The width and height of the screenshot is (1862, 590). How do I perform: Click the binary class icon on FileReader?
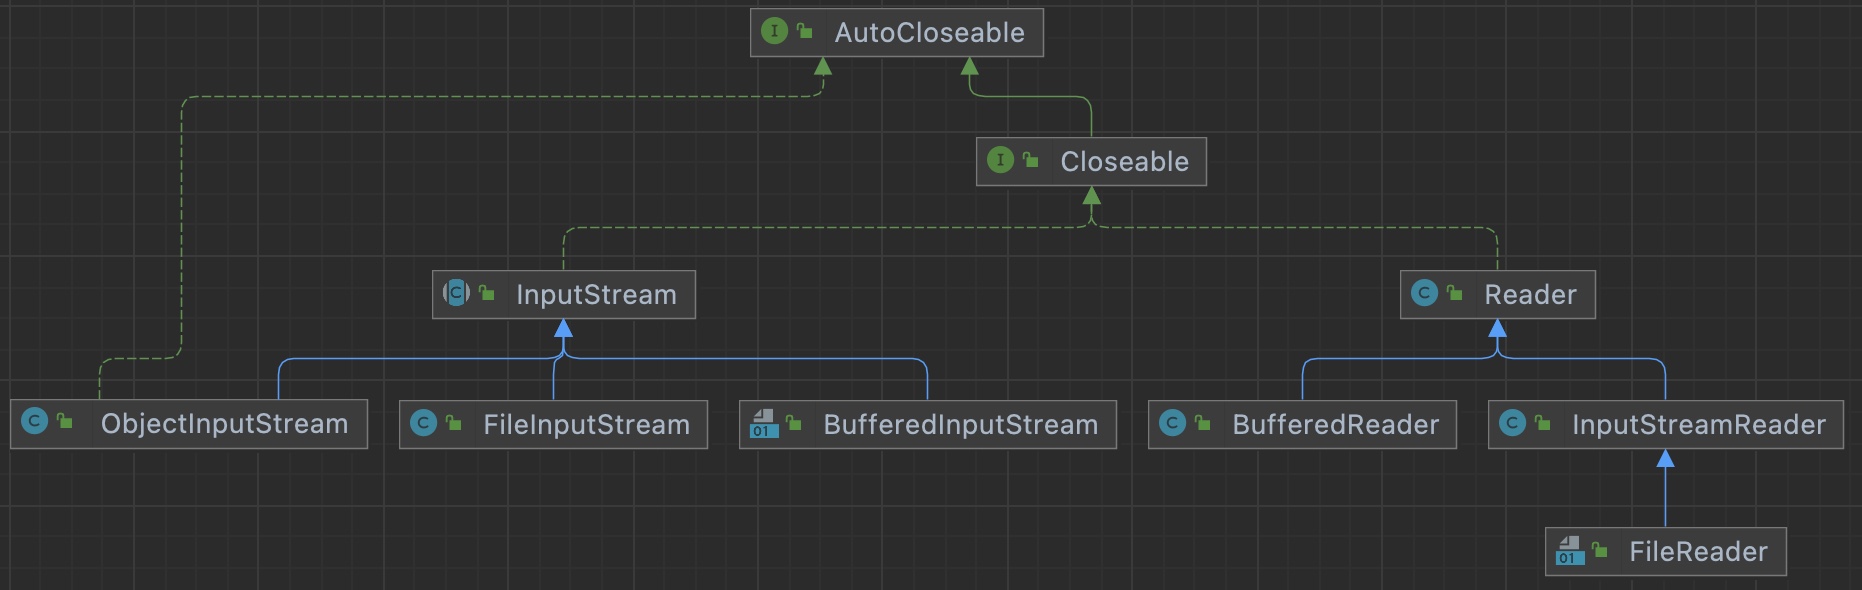coord(1570,550)
